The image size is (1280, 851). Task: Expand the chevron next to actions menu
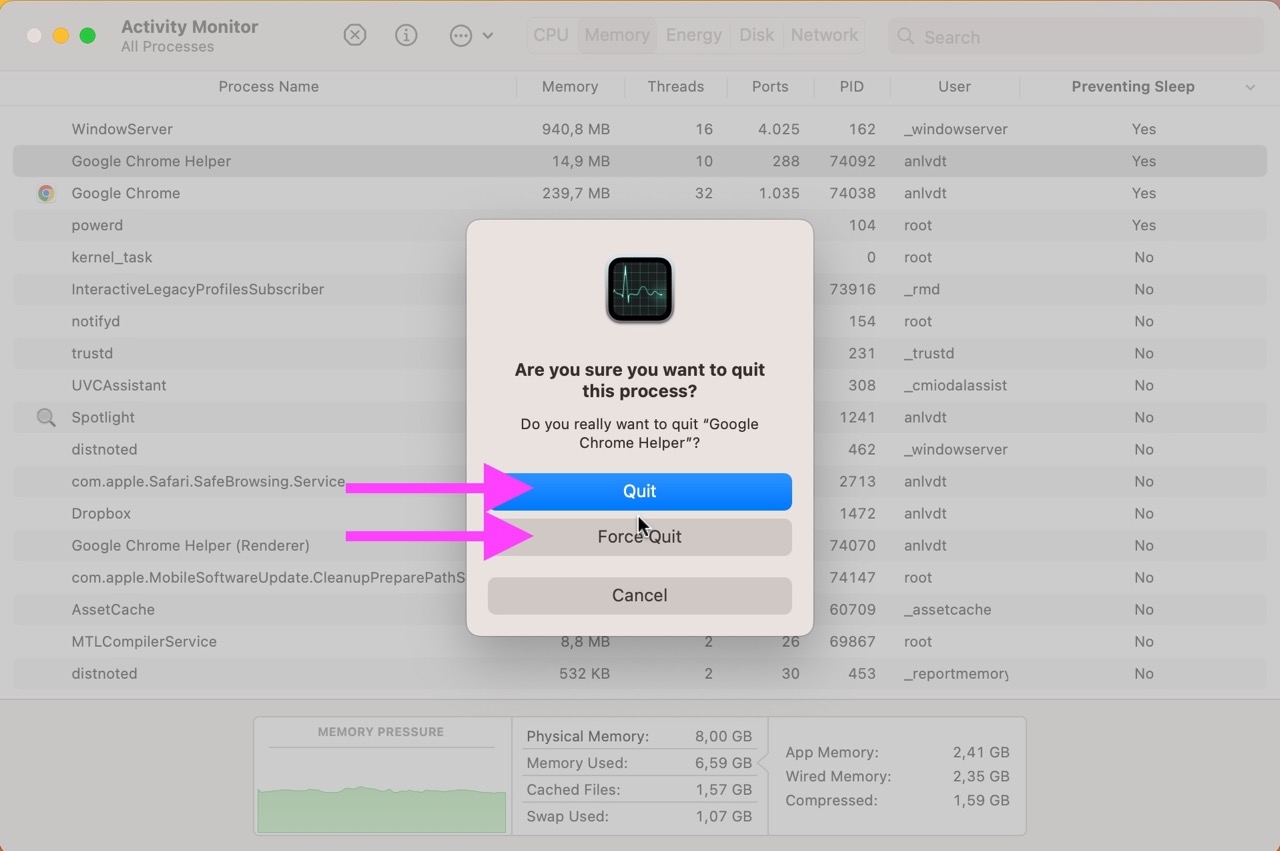coord(488,35)
